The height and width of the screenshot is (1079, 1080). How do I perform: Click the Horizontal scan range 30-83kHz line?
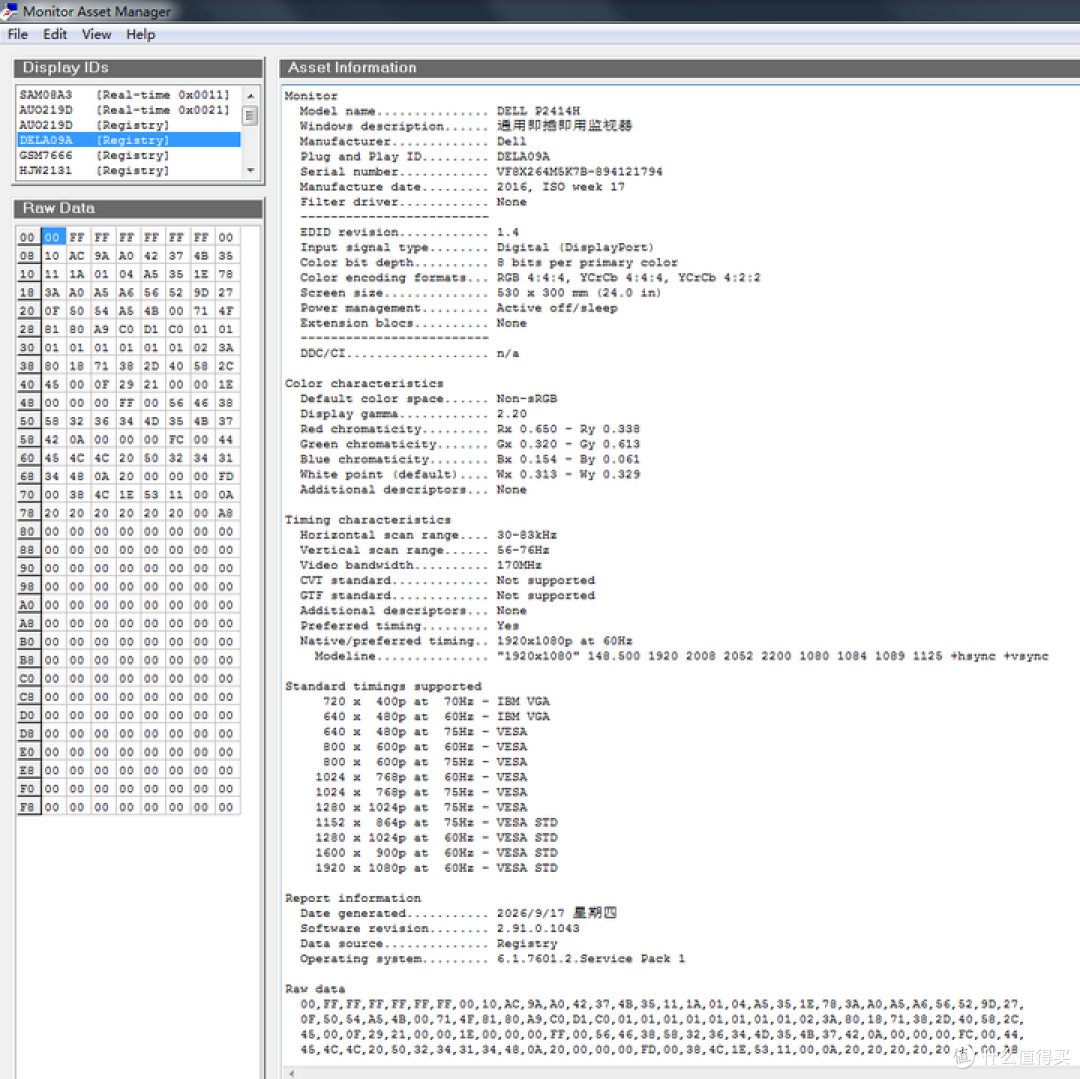pyautogui.click(x=428, y=535)
